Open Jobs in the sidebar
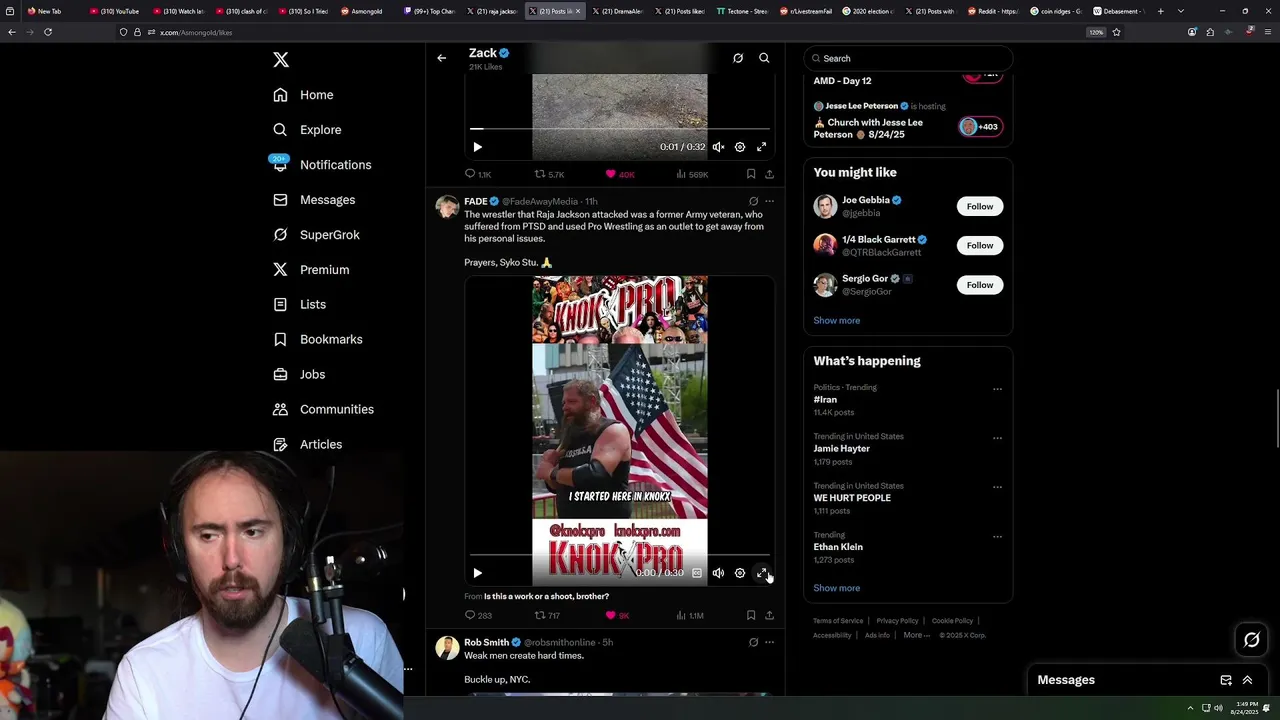 (x=299, y=374)
